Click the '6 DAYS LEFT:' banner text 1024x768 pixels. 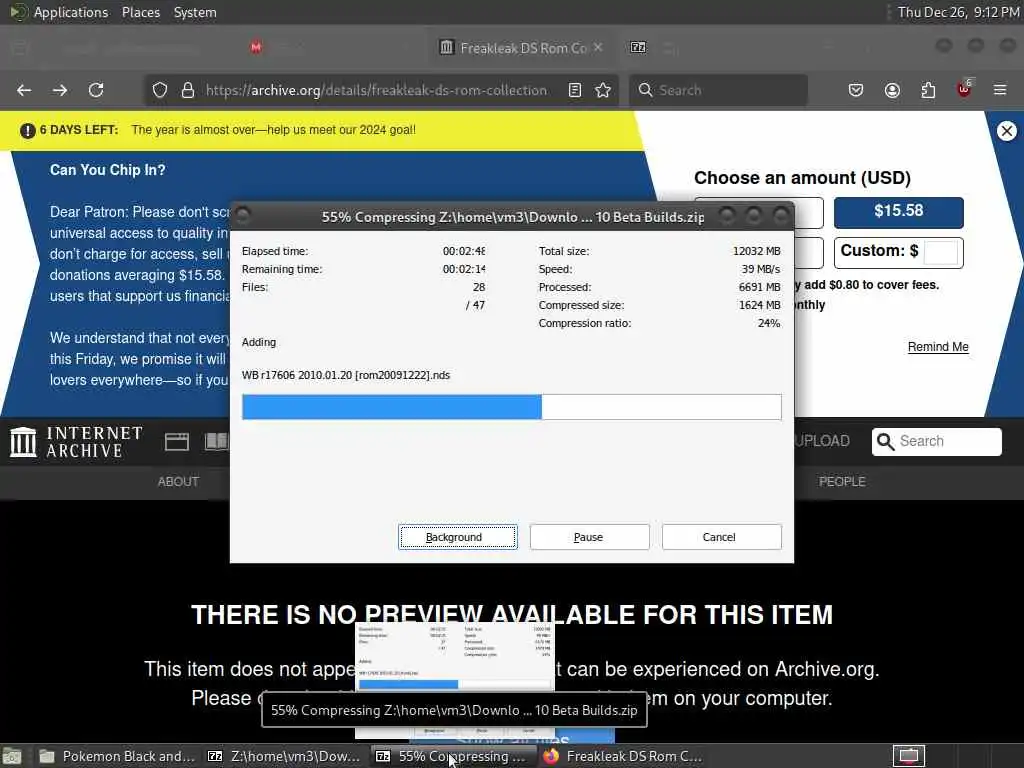point(79,130)
